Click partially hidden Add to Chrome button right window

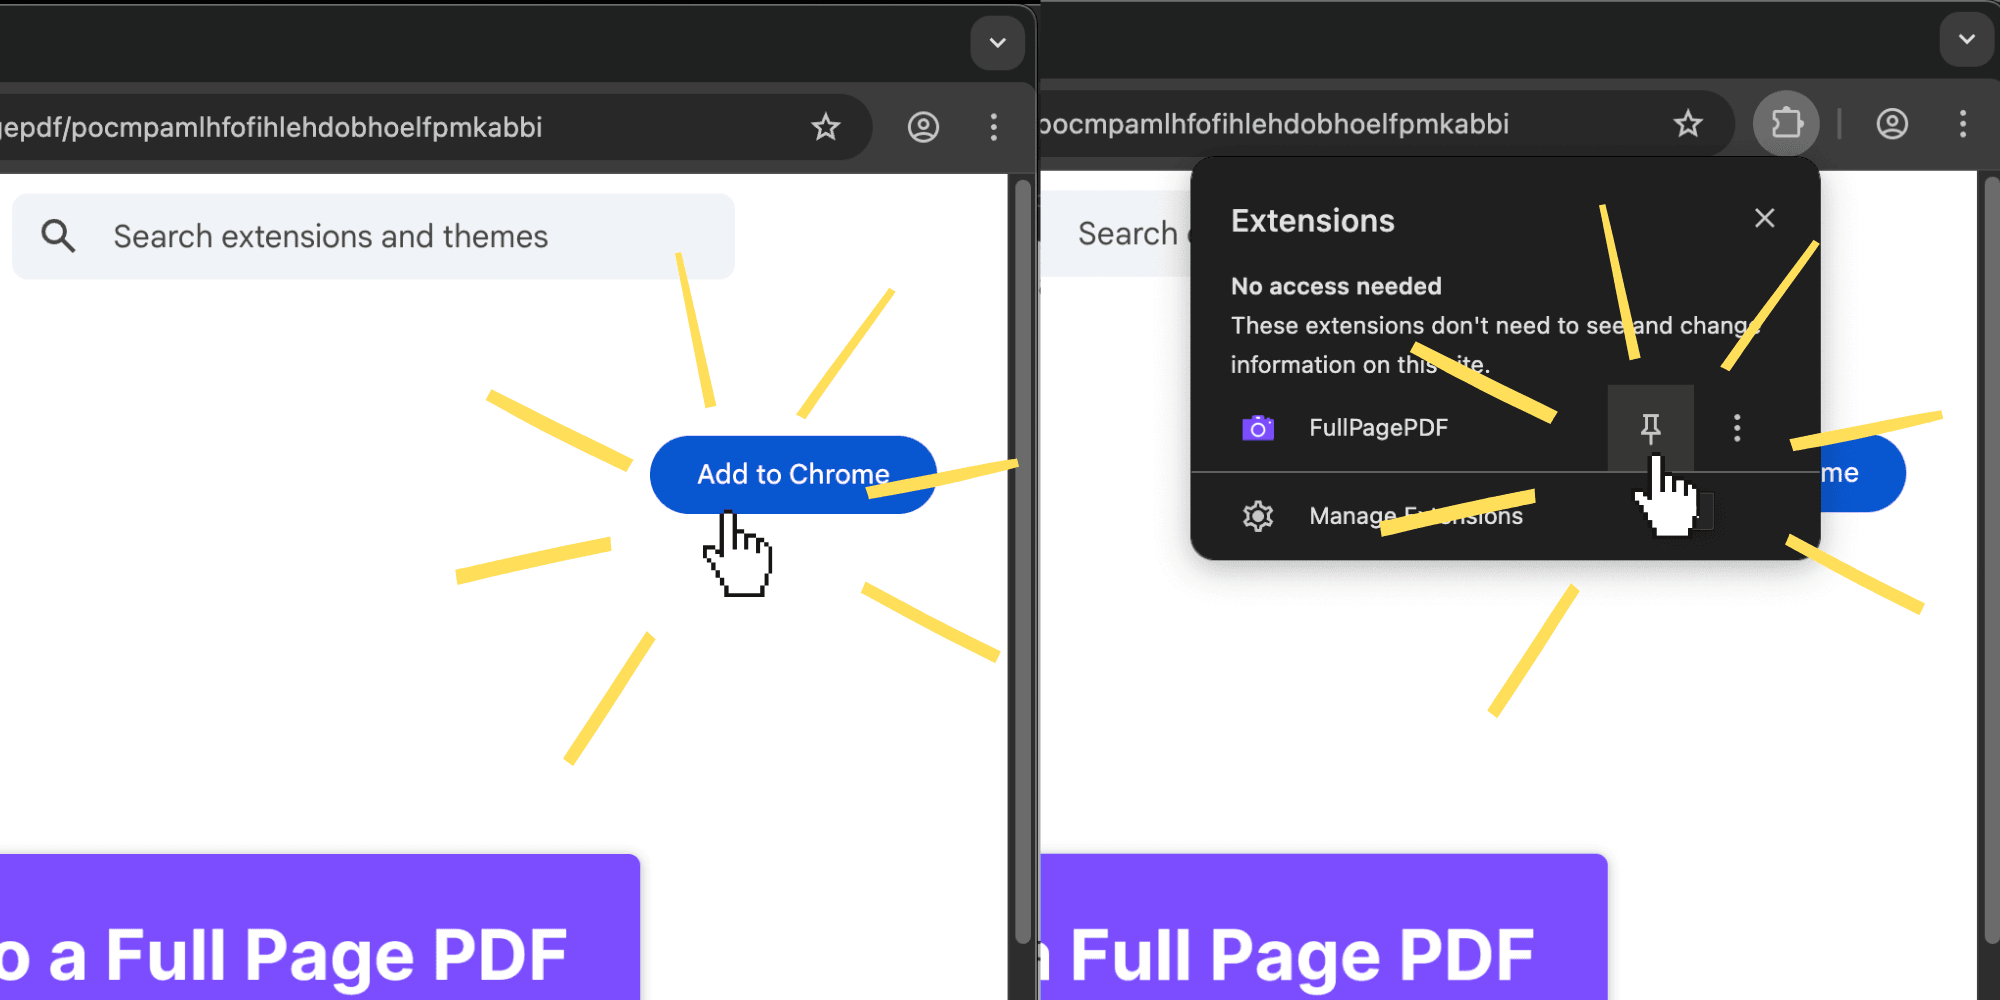click(1862, 473)
